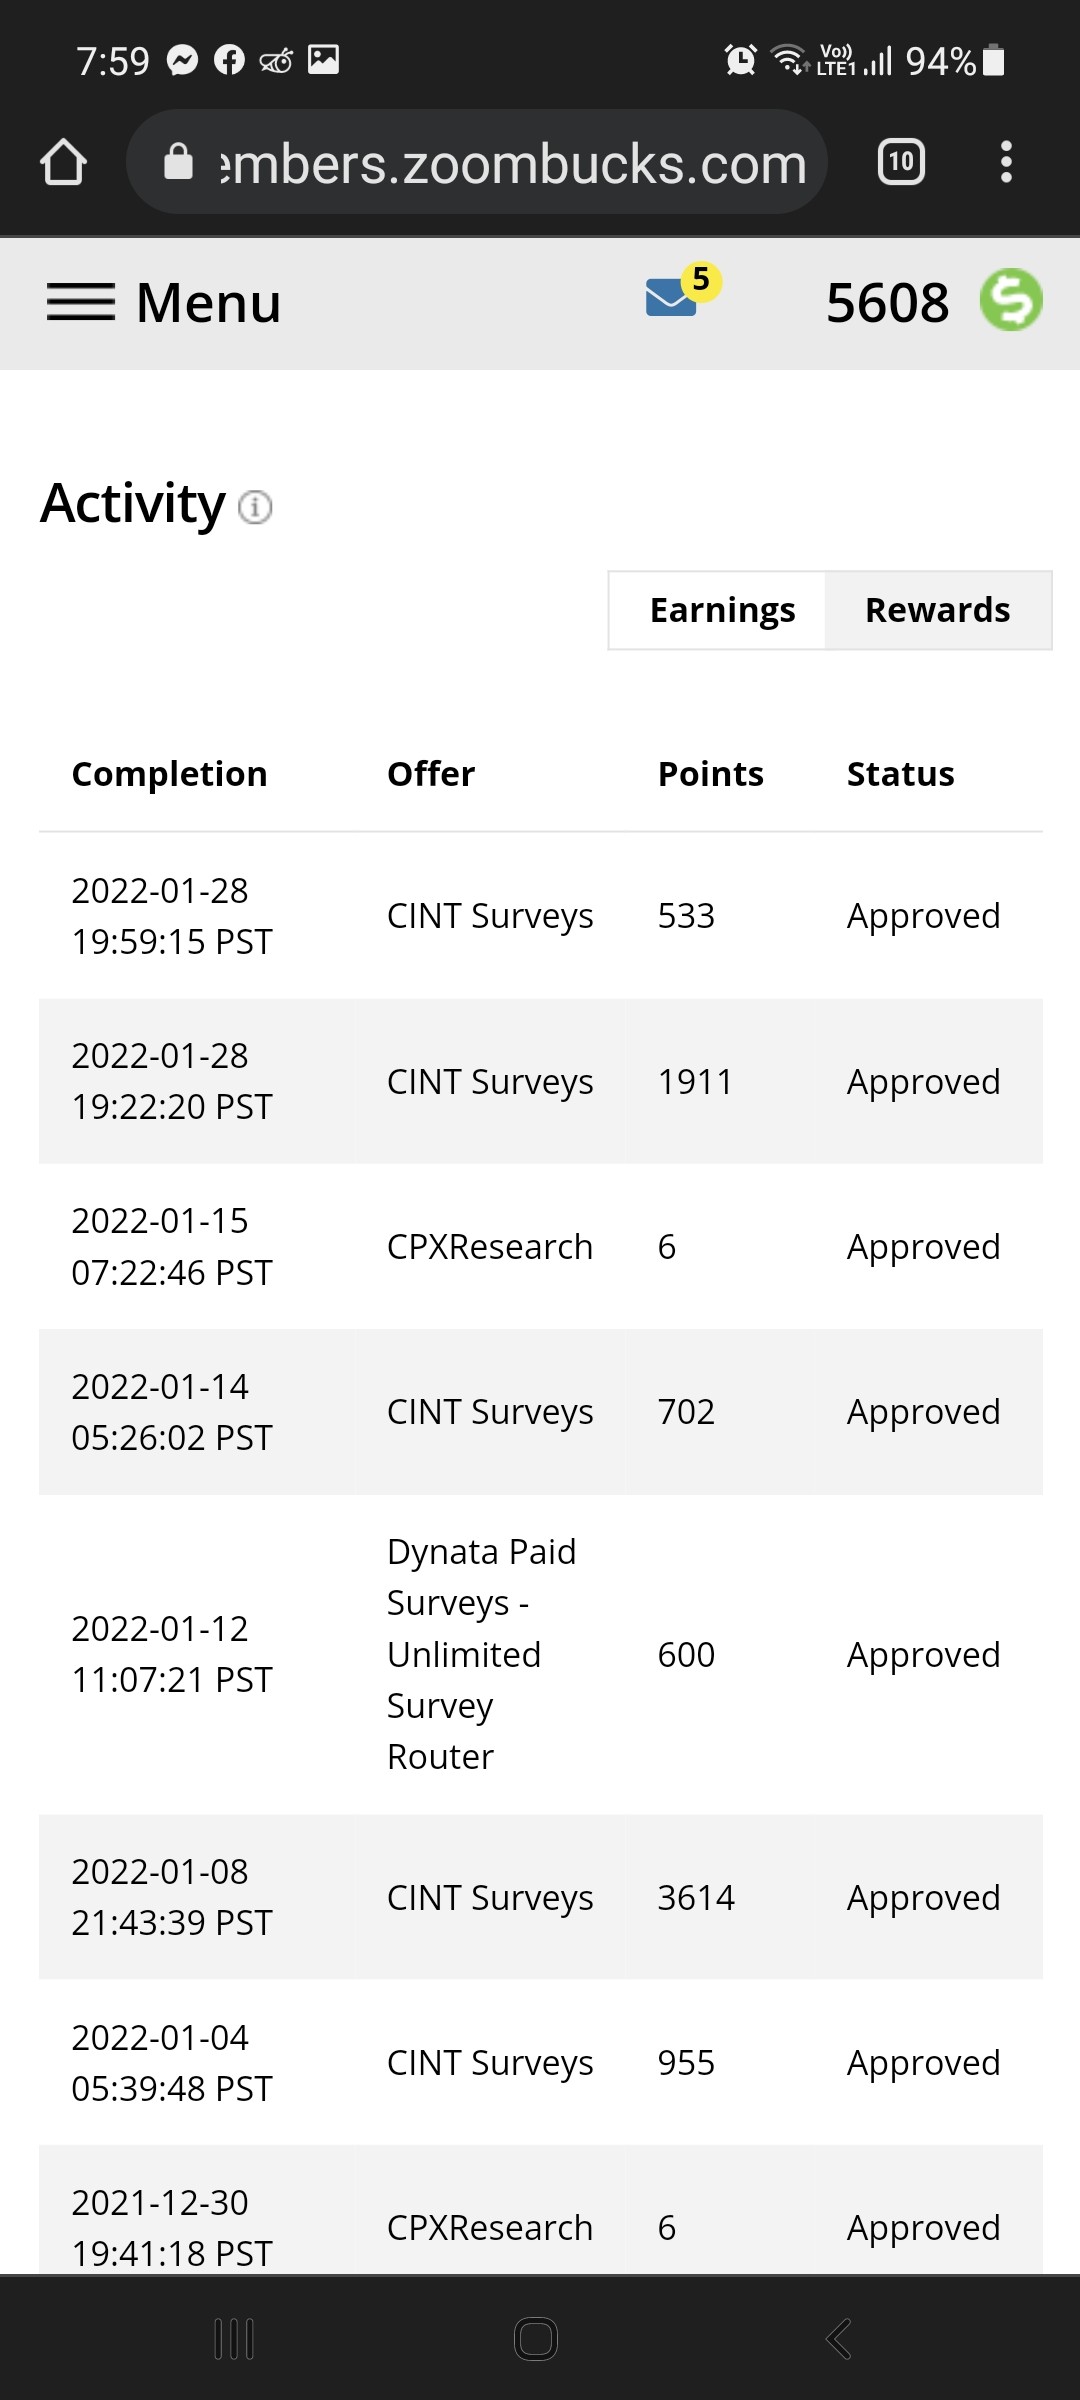Open the mail inbox envelope icon

pyautogui.click(x=672, y=298)
